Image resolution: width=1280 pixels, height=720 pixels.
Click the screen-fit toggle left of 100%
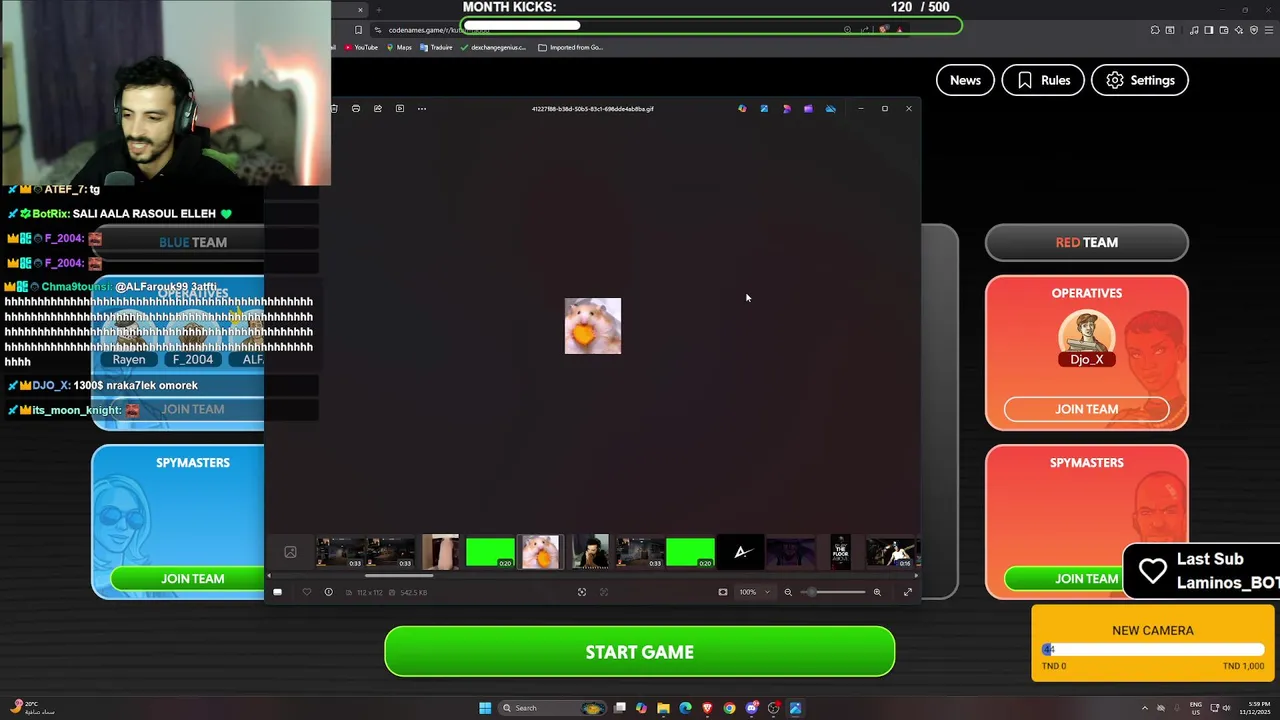point(723,592)
